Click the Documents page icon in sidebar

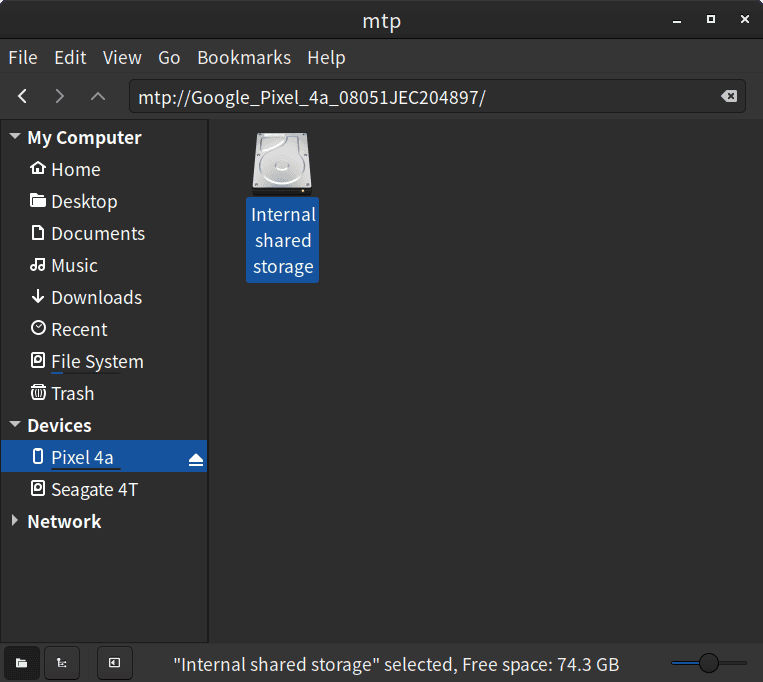(x=37, y=233)
